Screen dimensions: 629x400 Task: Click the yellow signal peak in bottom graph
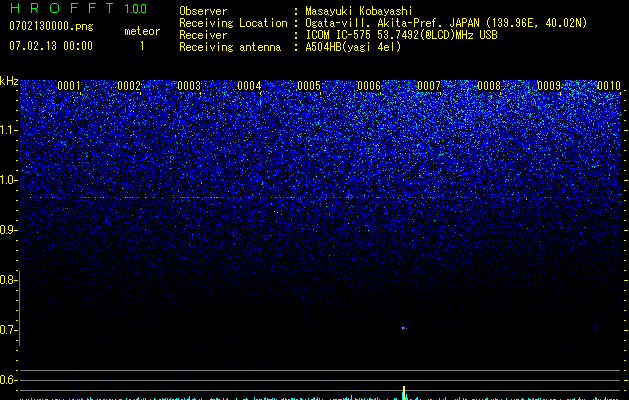404,393
